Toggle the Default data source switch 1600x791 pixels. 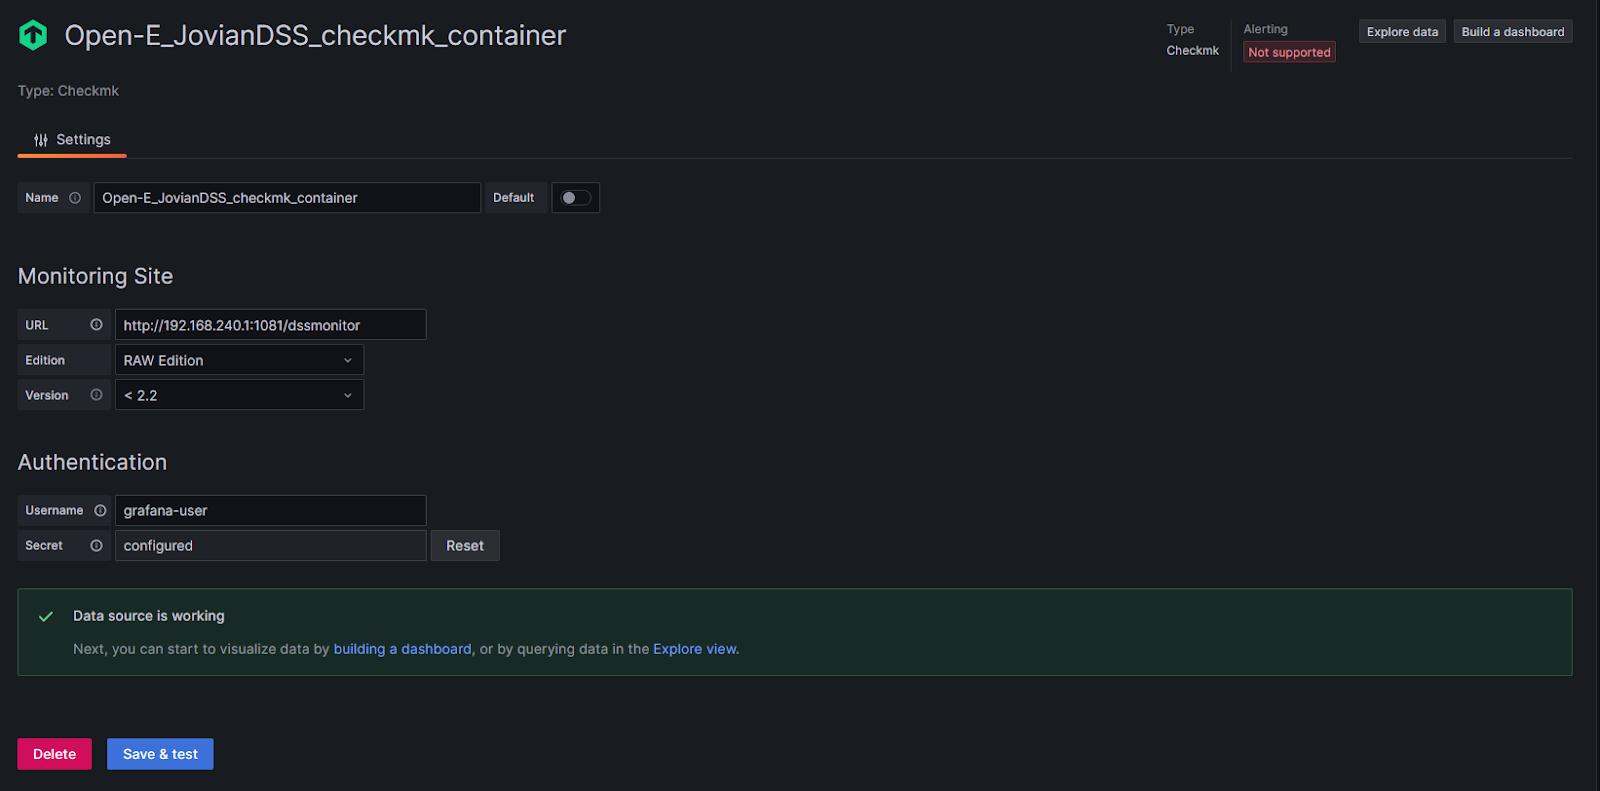coord(575,198)
